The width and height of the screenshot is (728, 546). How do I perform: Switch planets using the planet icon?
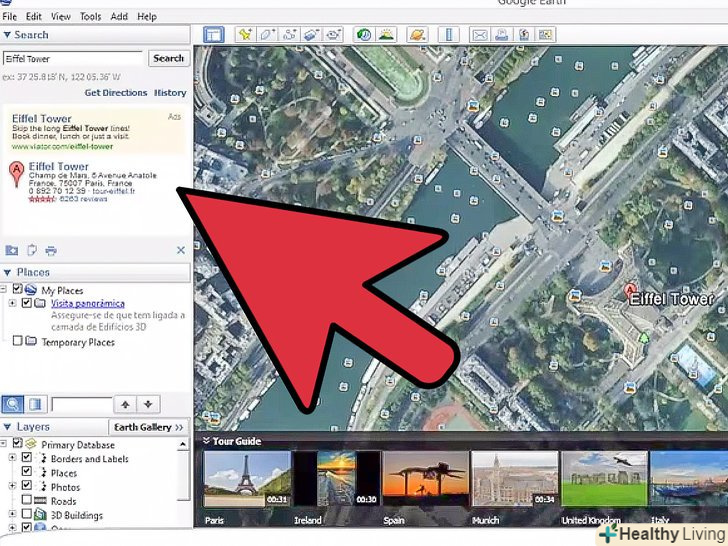[417, 35]
